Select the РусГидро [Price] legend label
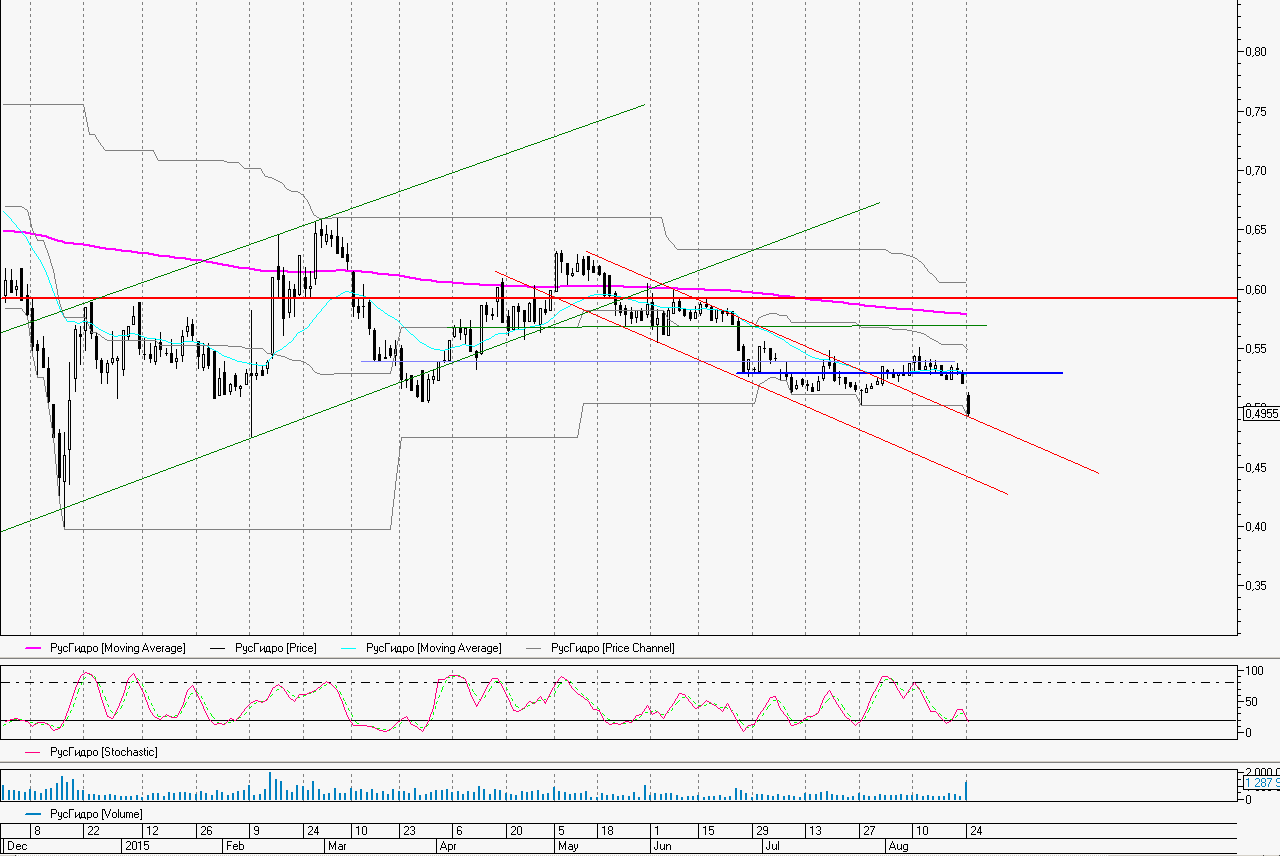 pyautogui.click(x=276, y=648)
